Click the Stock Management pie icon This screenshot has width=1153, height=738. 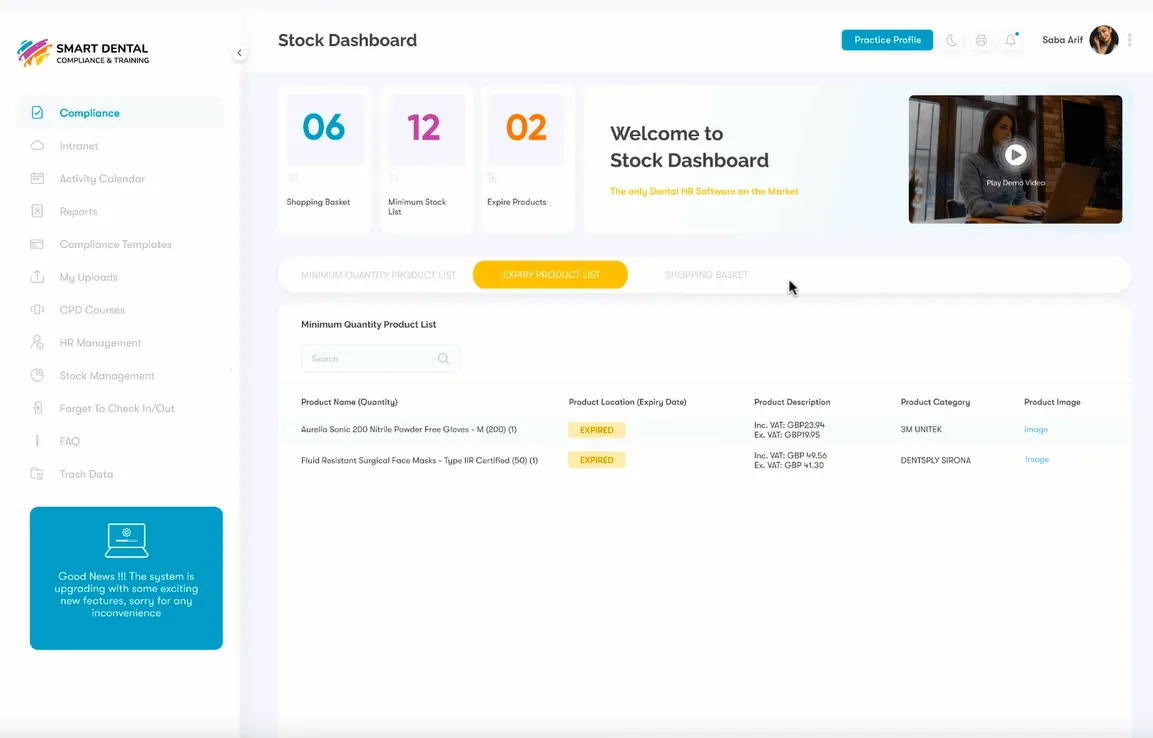click(38, 375)
